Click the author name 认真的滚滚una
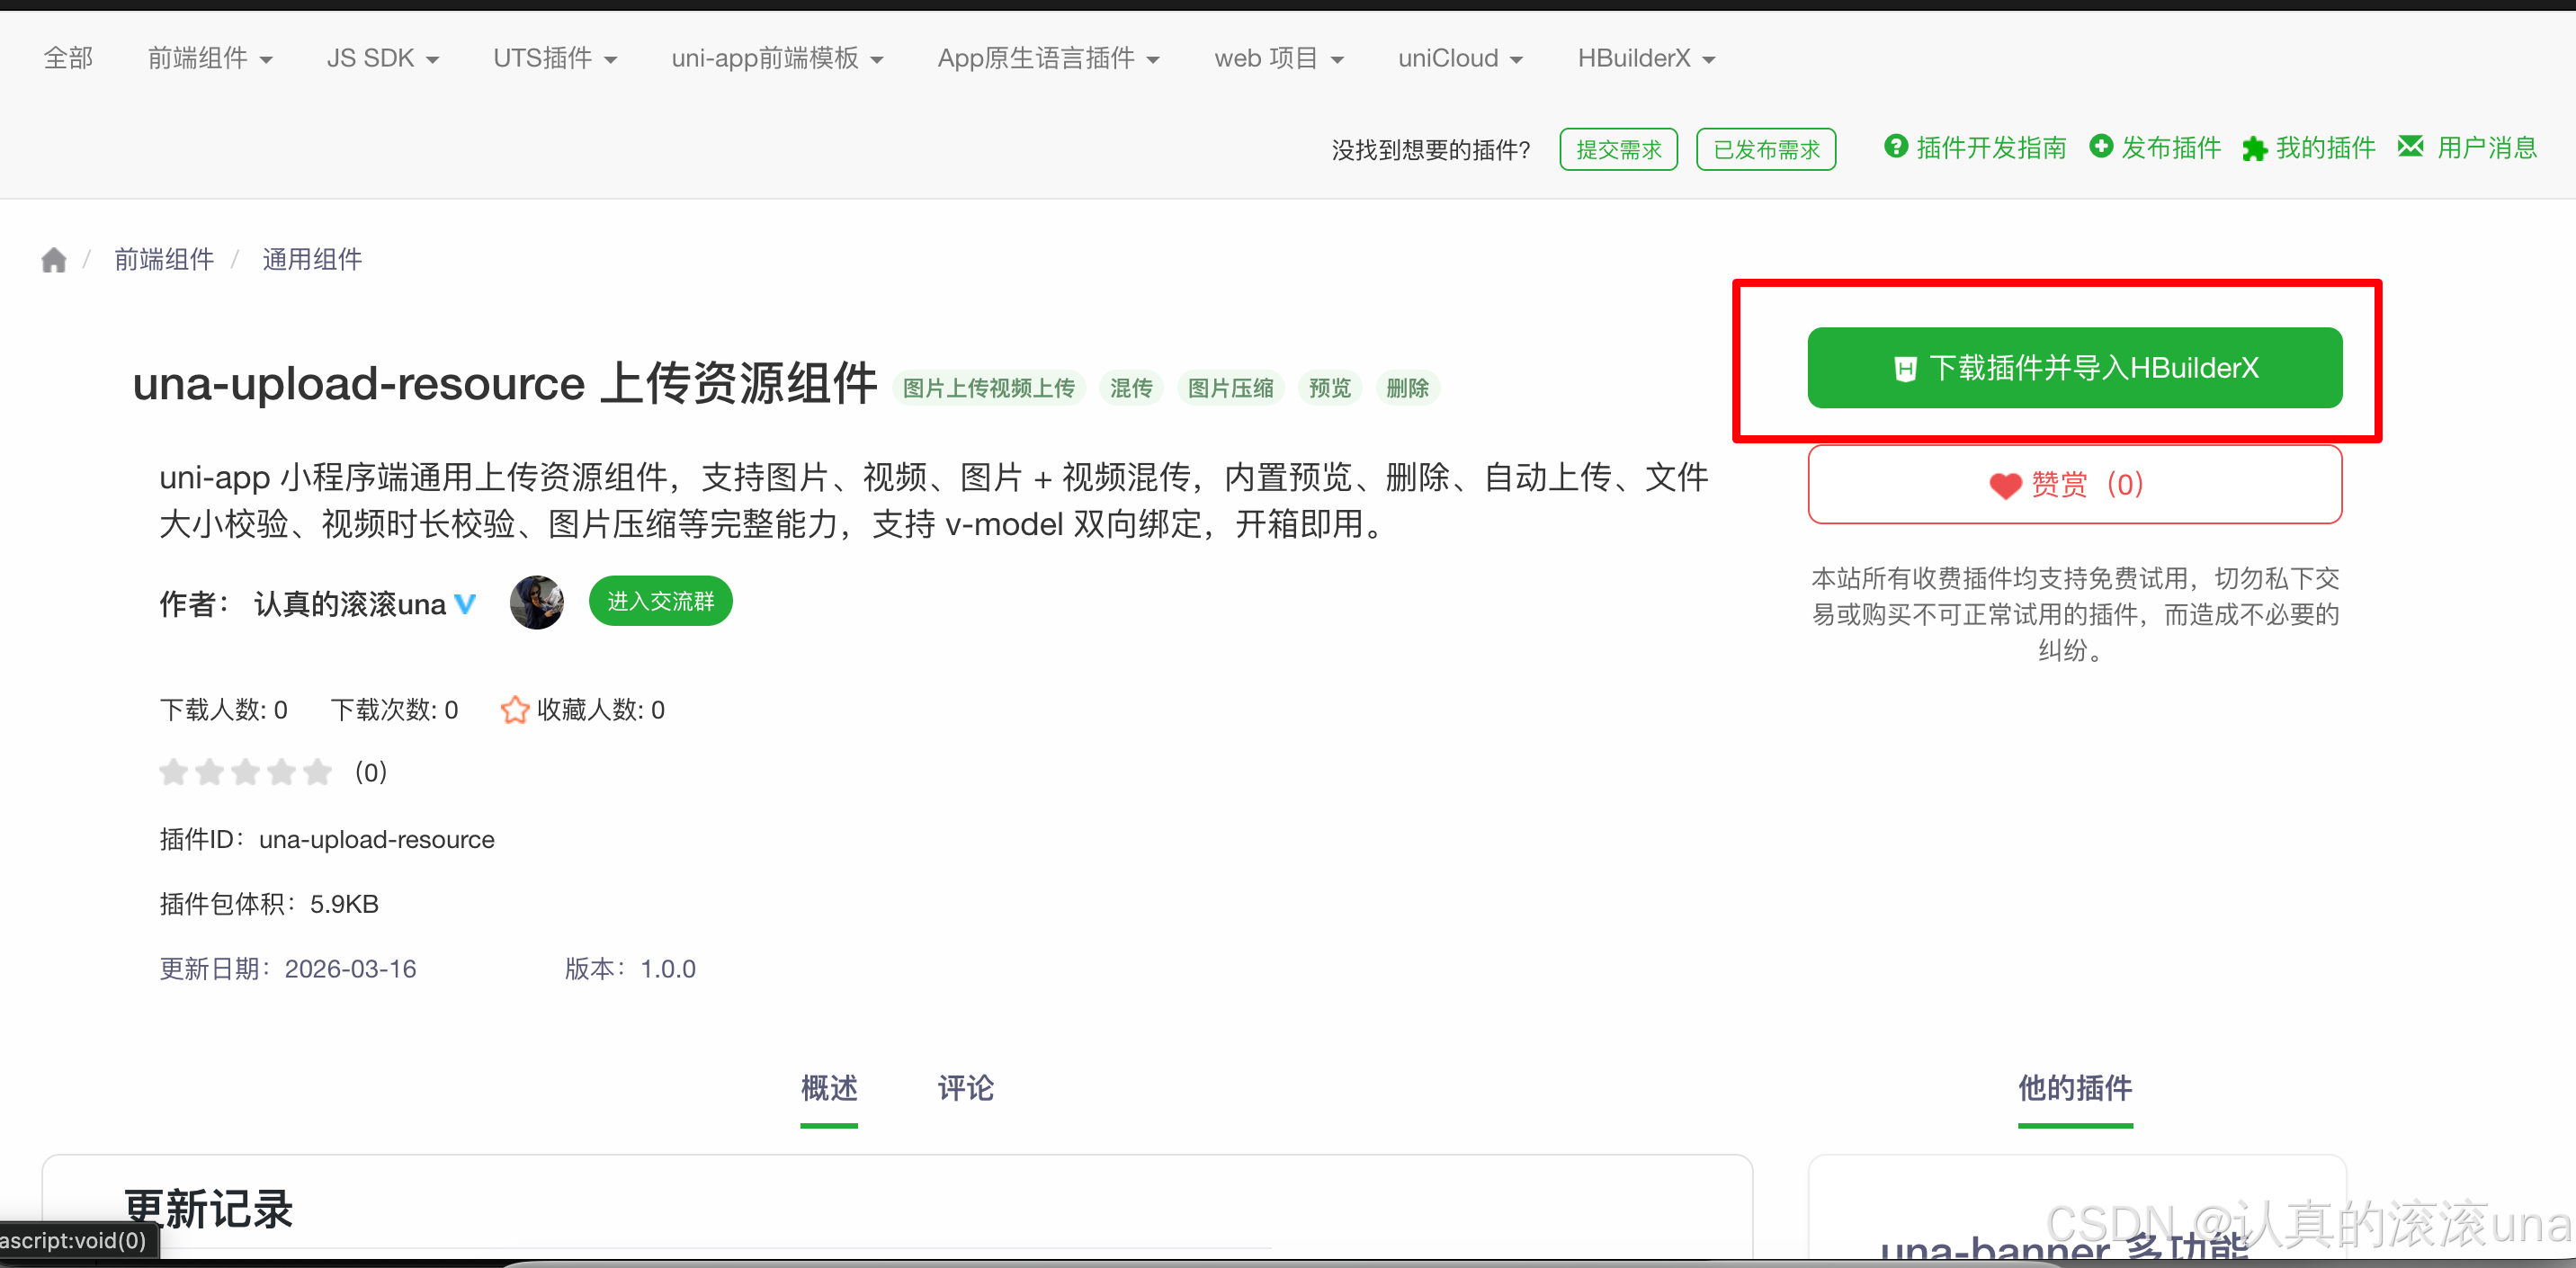This screenshot has width=2576, height=1268. 350,604
